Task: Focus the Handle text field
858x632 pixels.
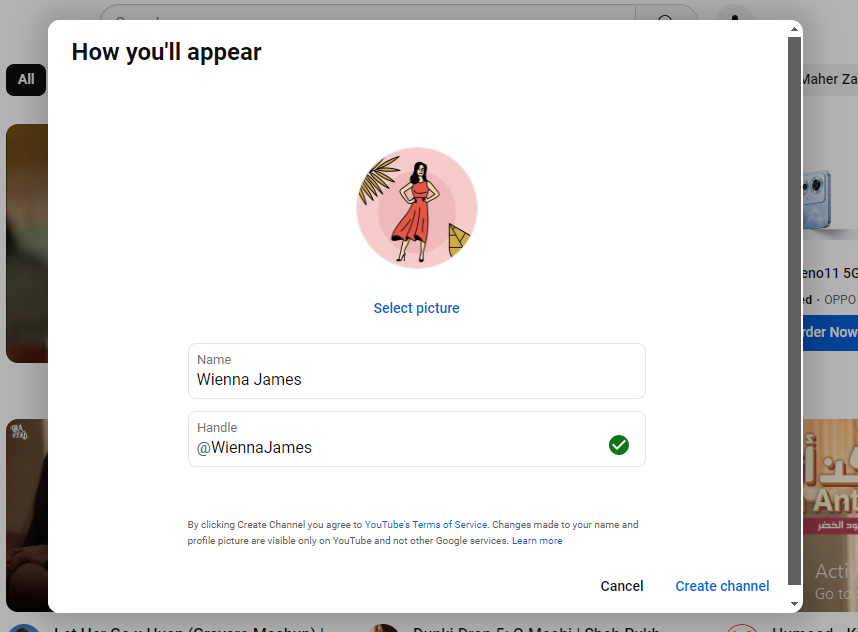Action: click(x=400, y=447)
